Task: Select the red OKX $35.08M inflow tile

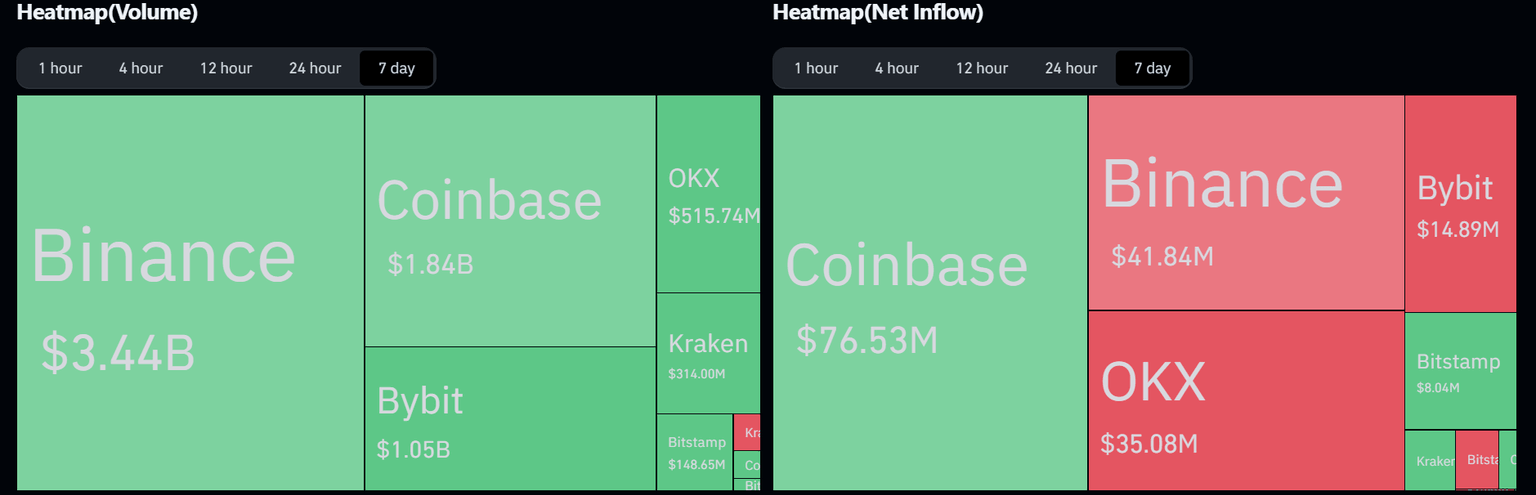Action: tap(1246, 399)
